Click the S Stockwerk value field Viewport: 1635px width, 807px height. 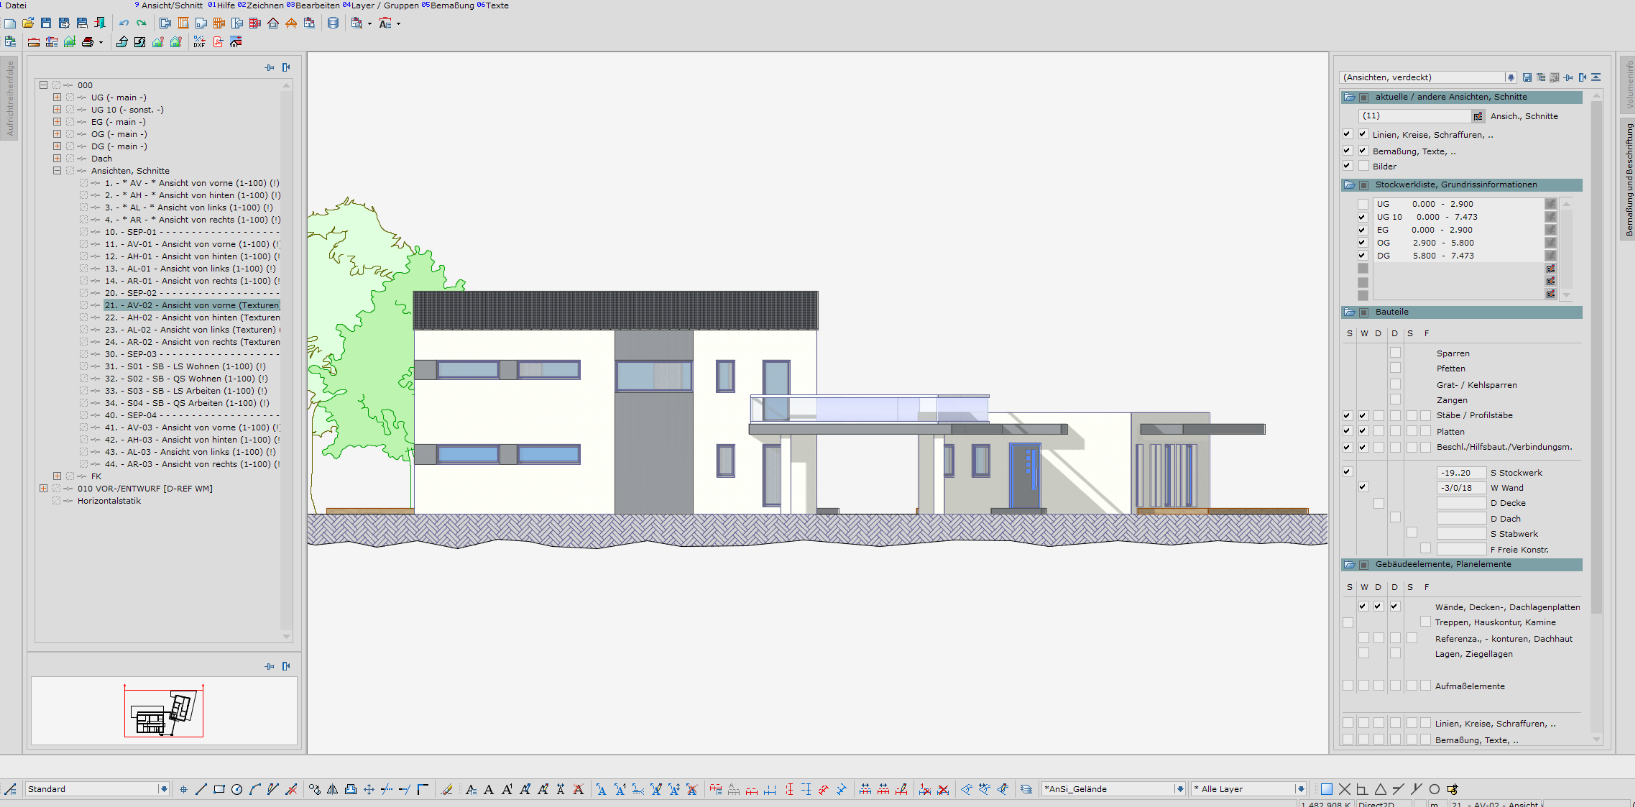click(1461, 473)
